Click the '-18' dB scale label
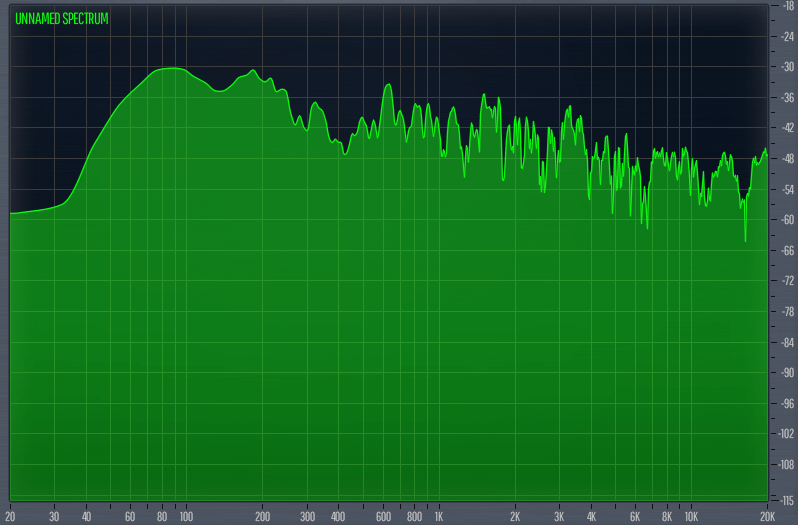Viewport: 798px width, 525px height. [x=787, y=6]
